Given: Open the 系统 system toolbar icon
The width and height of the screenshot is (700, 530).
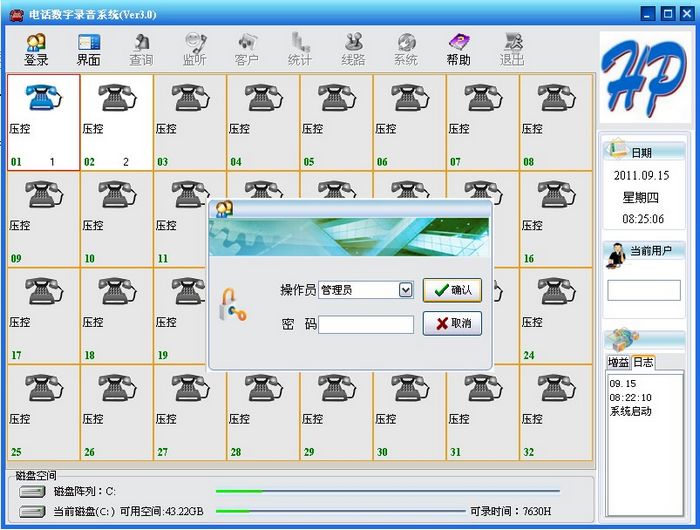Looking at the screenshot, I should coord(405,49).
